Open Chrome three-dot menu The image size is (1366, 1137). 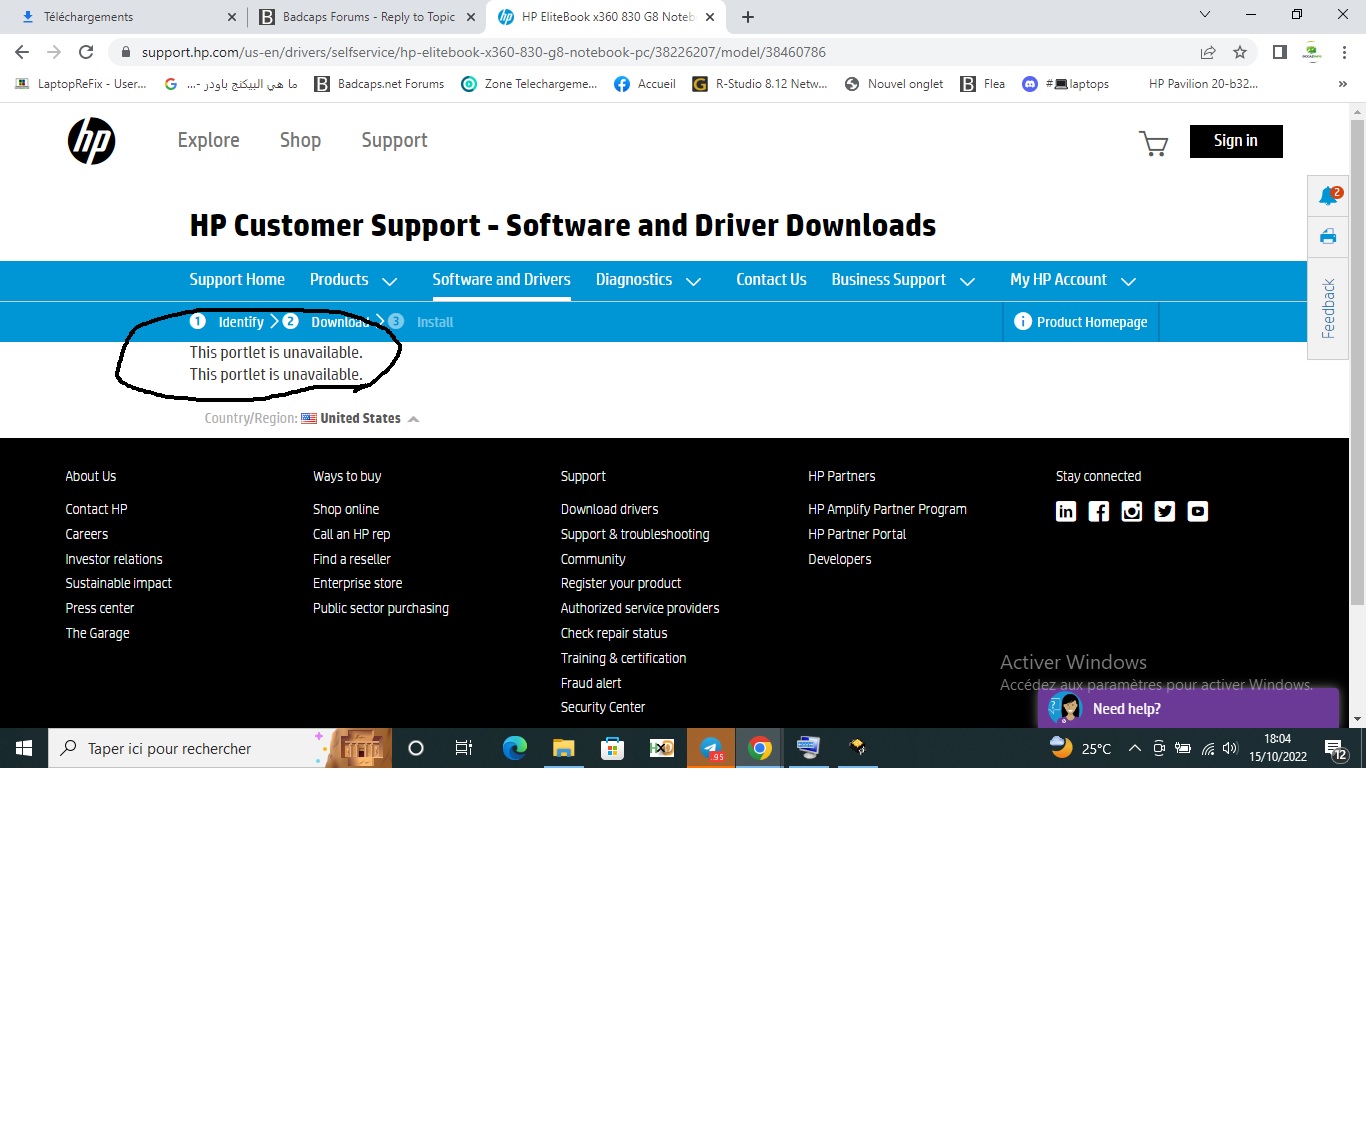(1345, 52)
